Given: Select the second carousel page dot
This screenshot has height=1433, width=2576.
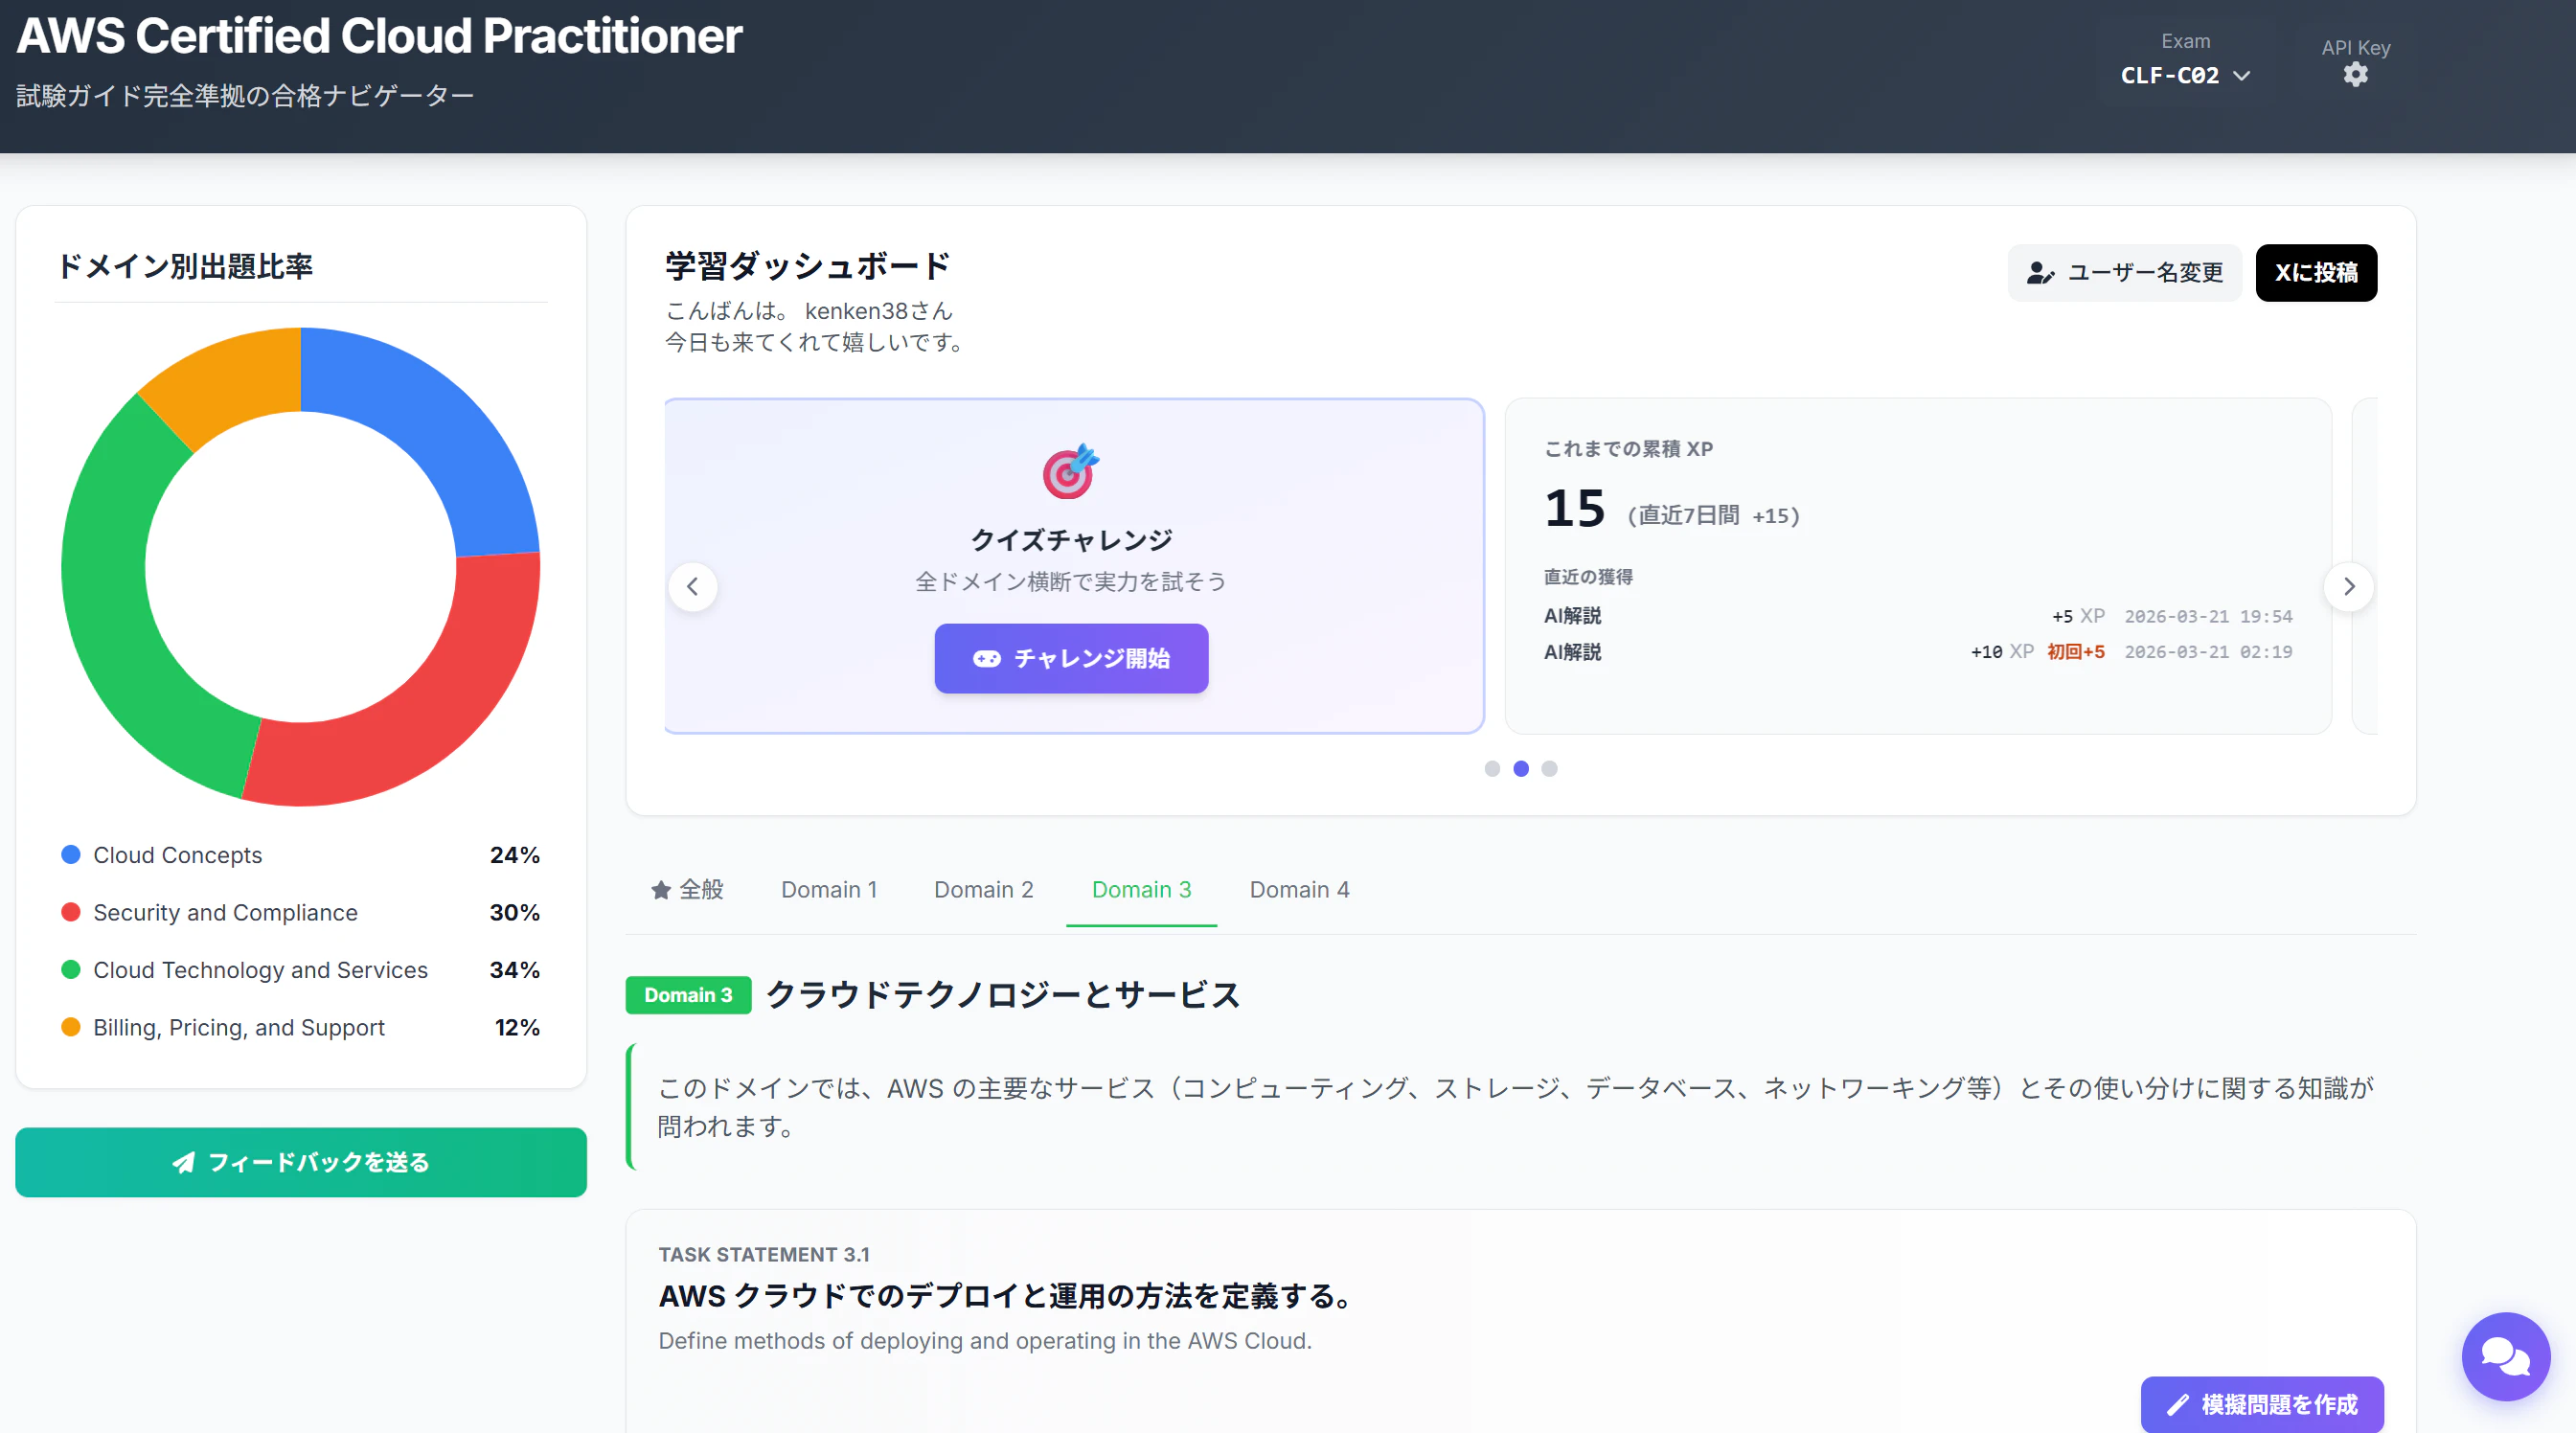Looking at the screenshot, I should (x=1521, y=768).
